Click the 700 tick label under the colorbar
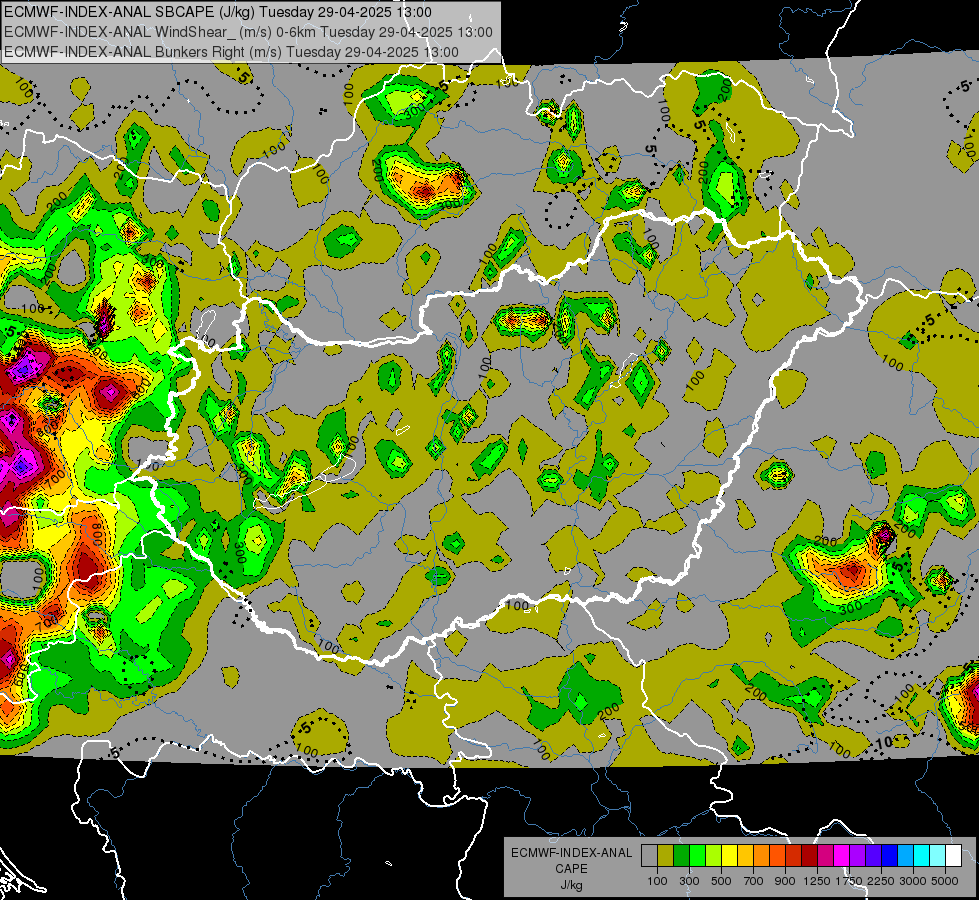The image size is (979, 900). coord(754,881)
